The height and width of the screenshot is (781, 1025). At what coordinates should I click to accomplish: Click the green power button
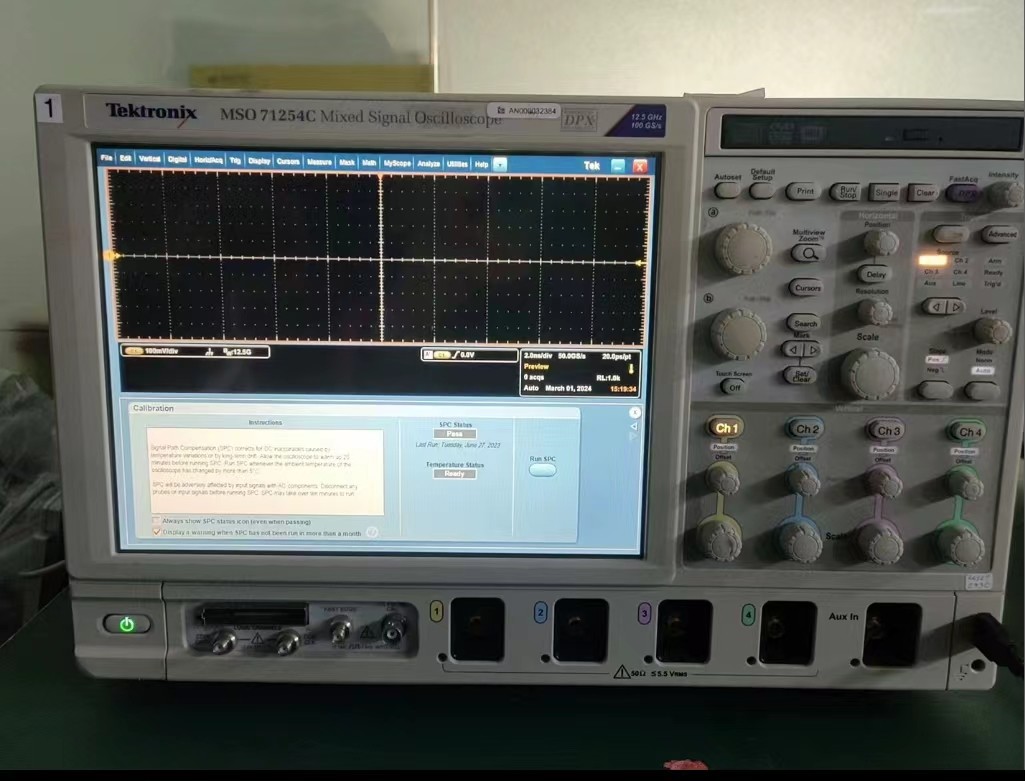[x=127, y=624]
